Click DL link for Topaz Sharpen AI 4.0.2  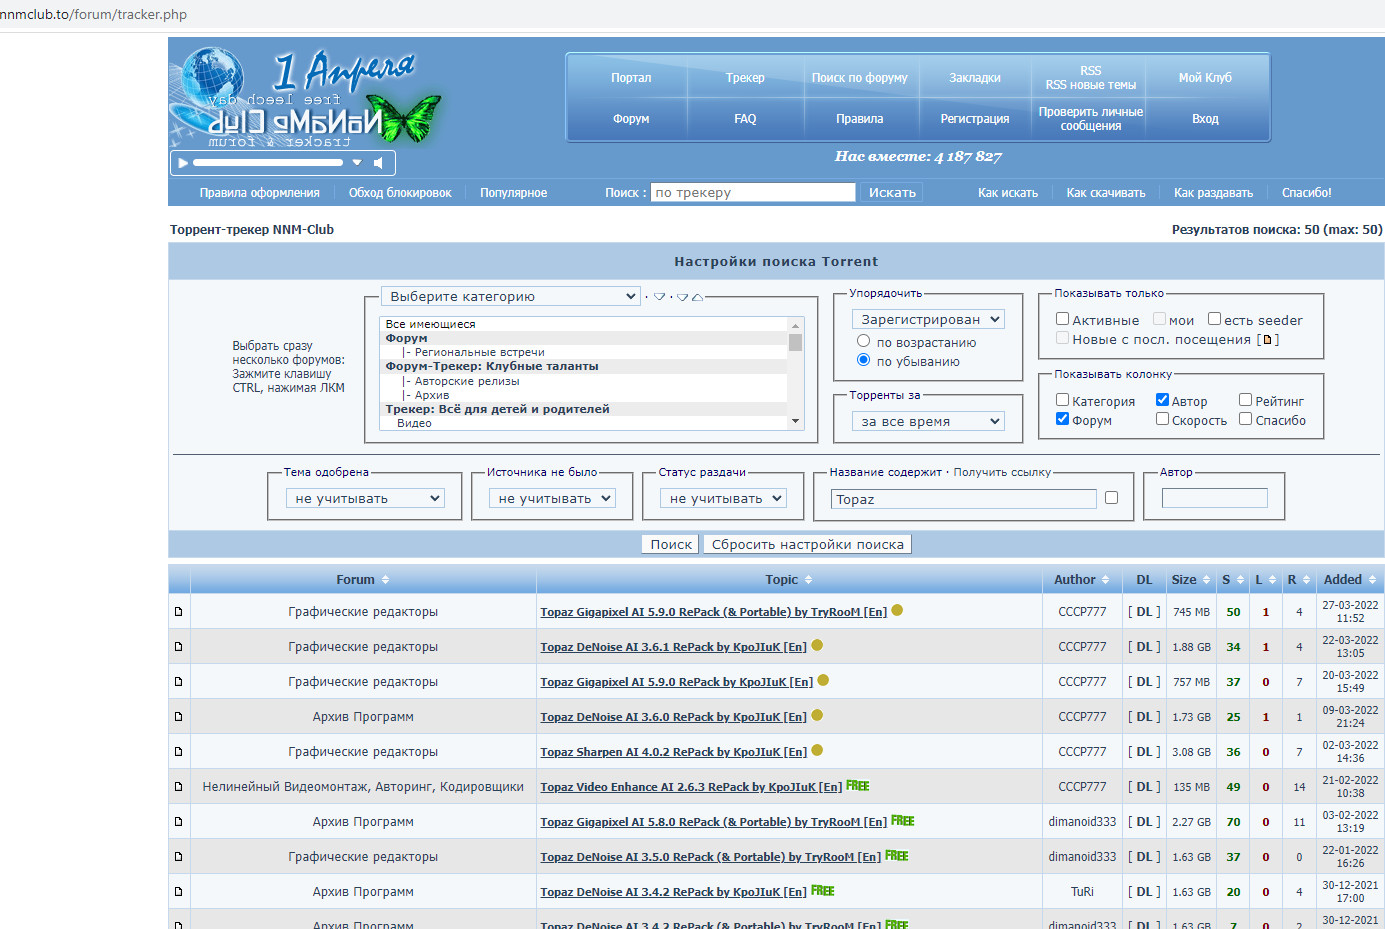pyautogui.click(x=1144, y=751)
